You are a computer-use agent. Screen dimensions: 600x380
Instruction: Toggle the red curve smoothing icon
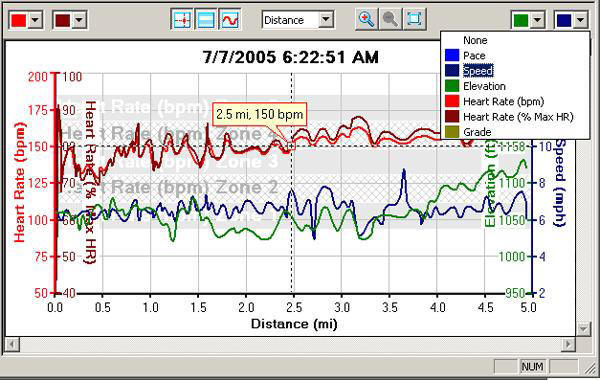(x=230, y=20)
